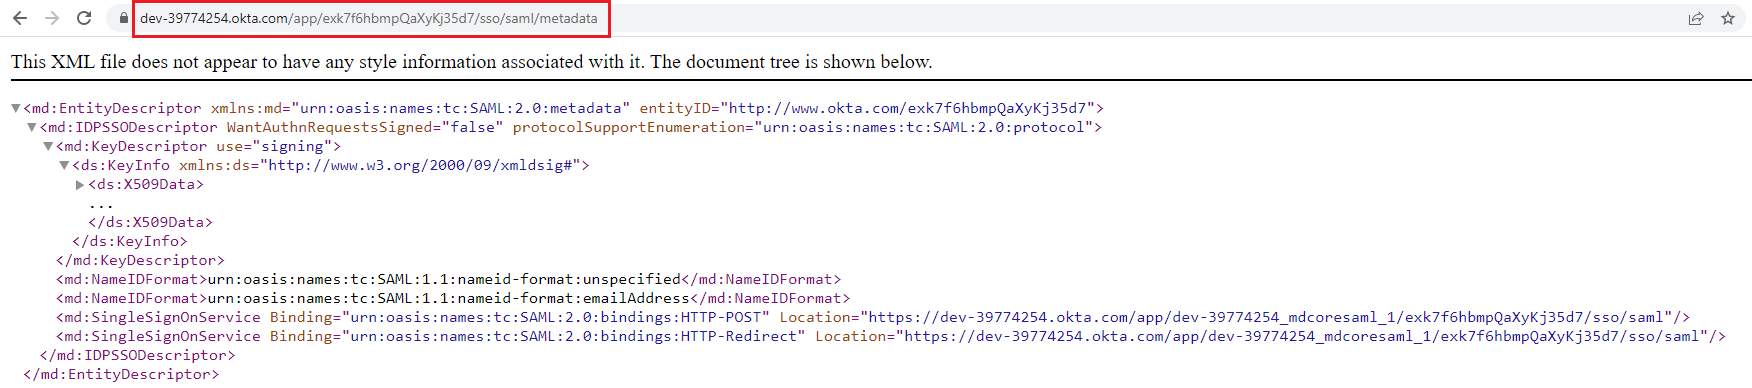
Task: Collapse the md:IDPSSODescriptor node
Action: [32, 127]
